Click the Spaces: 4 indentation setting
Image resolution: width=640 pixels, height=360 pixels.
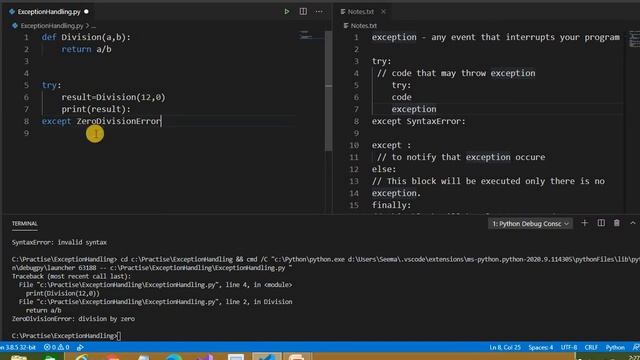coord(540,347)
